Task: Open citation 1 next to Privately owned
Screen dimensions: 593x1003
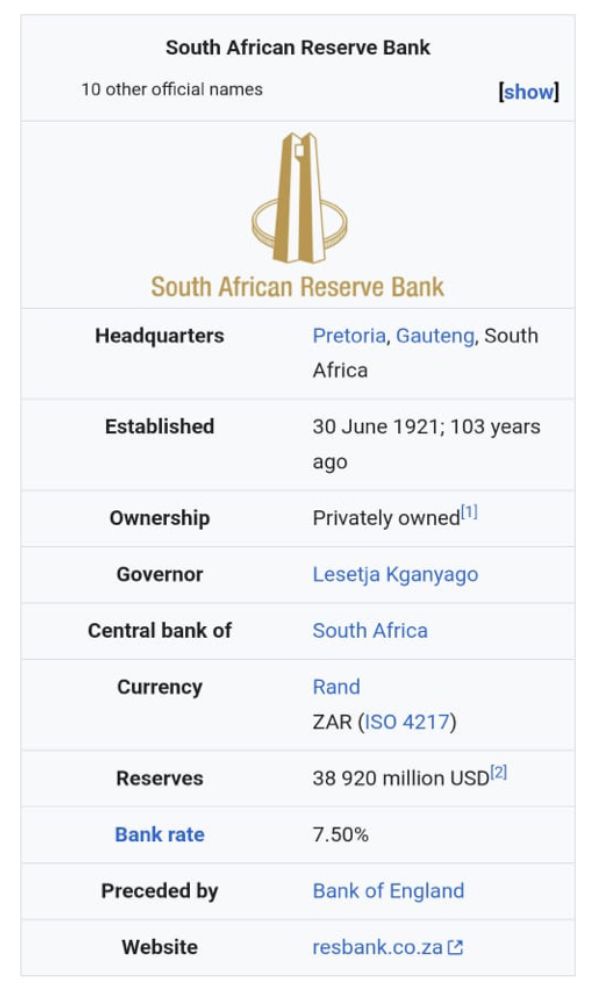Action: click(469, 512)
